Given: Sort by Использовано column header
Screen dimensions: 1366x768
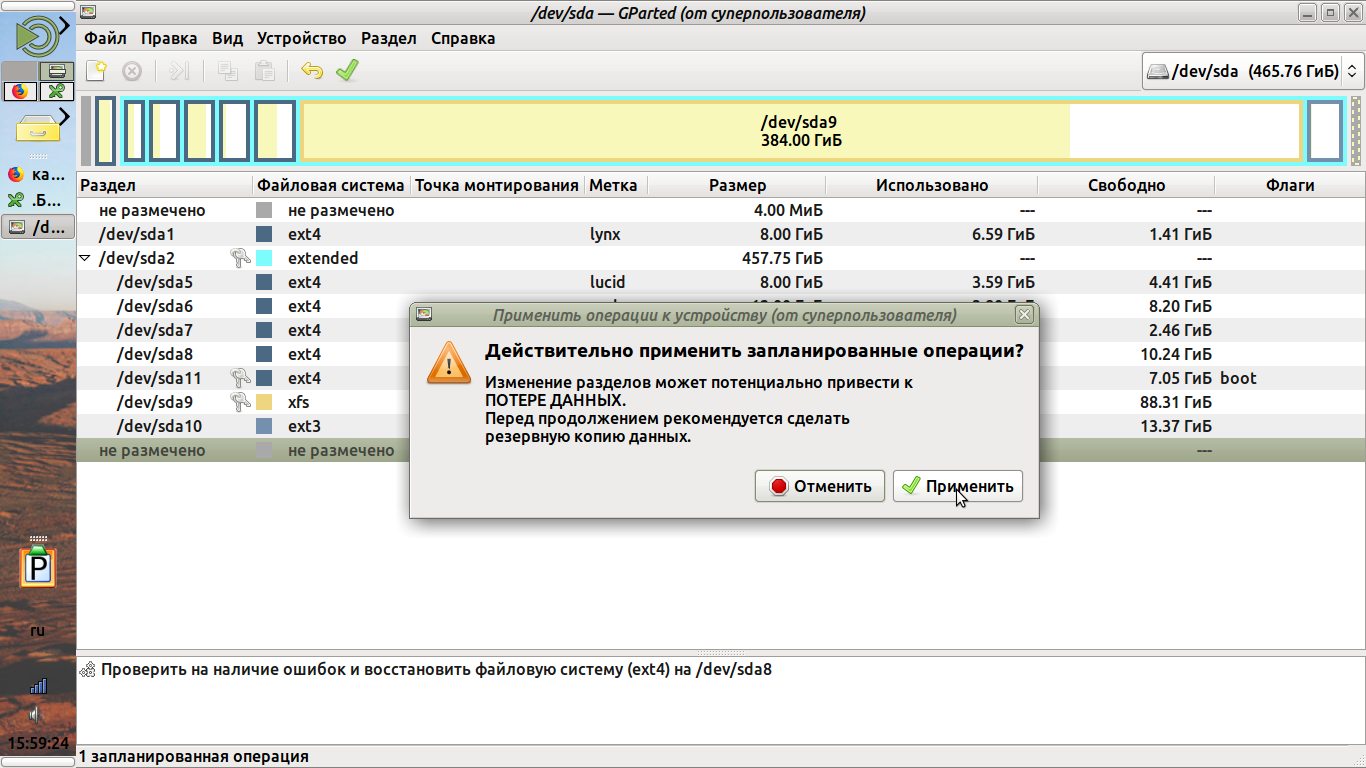Looking at the screenshot, I should click(x=932, y=185).
